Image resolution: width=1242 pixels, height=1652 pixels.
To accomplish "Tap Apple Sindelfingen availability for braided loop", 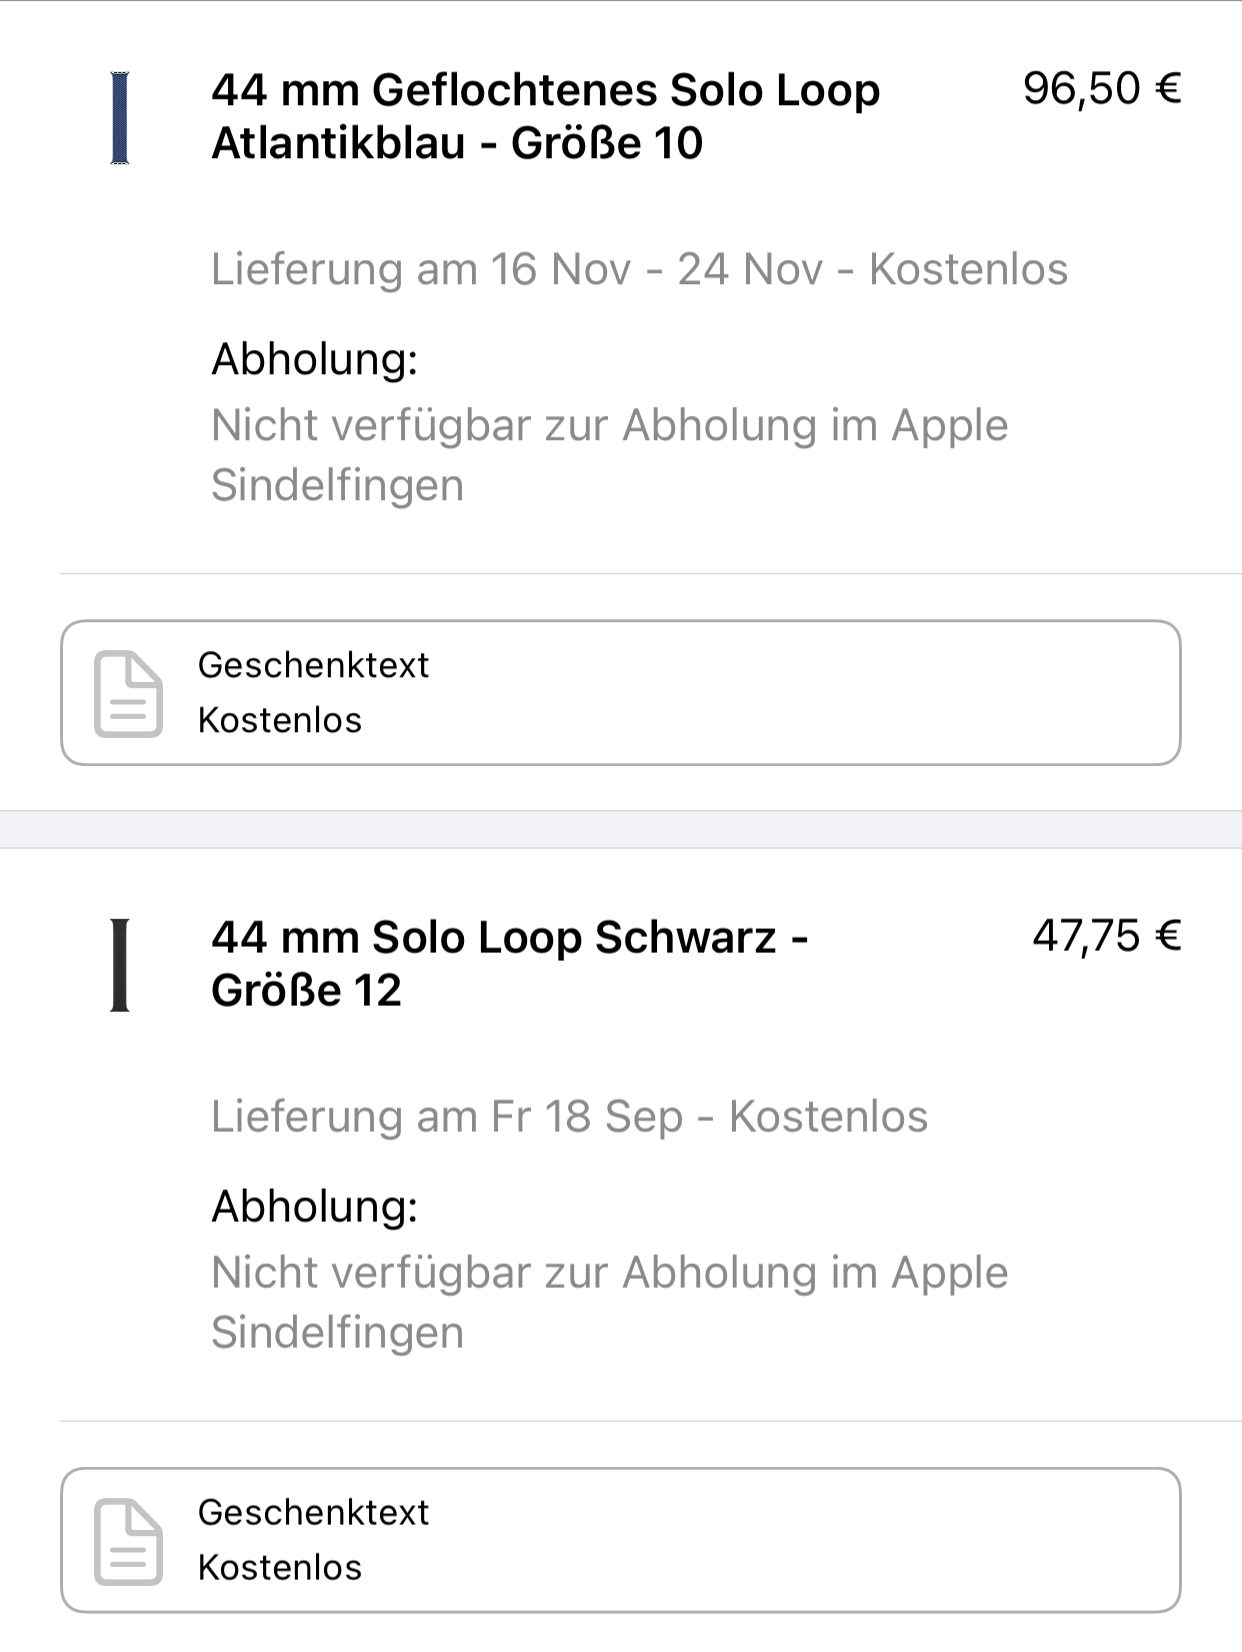I will pyautogui.click(x=610, y=455).
